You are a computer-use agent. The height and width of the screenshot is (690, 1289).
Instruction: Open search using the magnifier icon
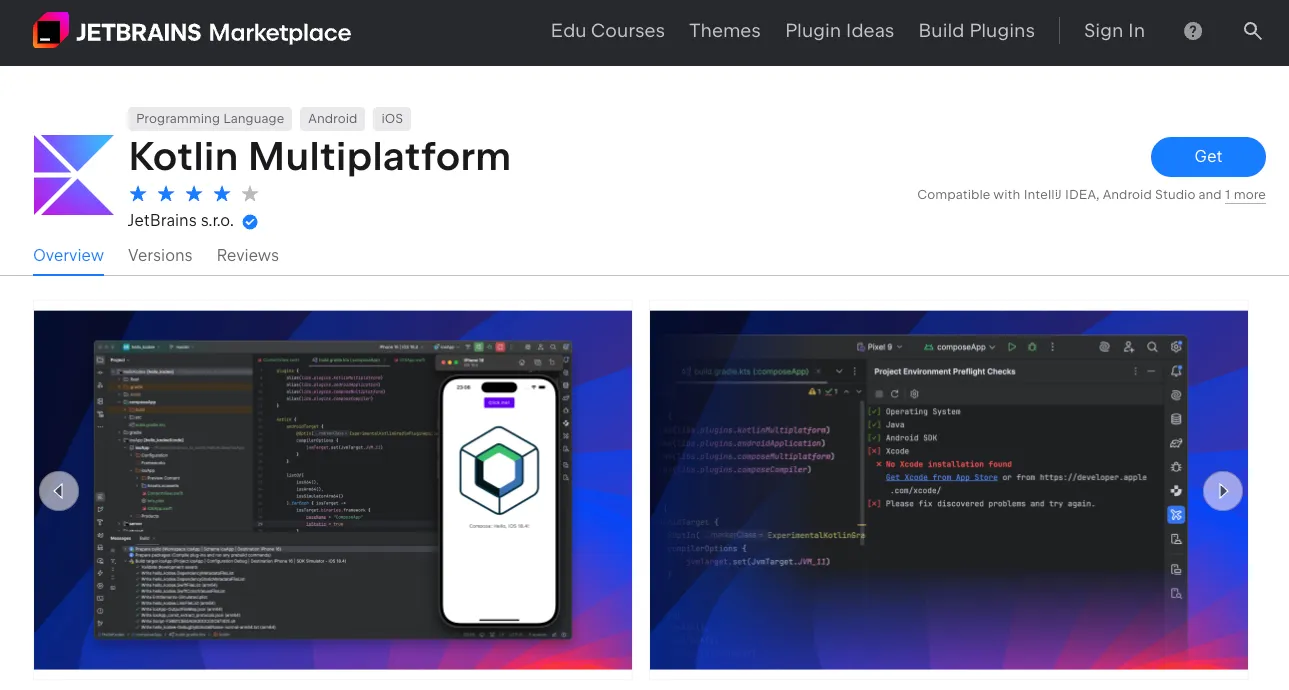coord(1253,31)
